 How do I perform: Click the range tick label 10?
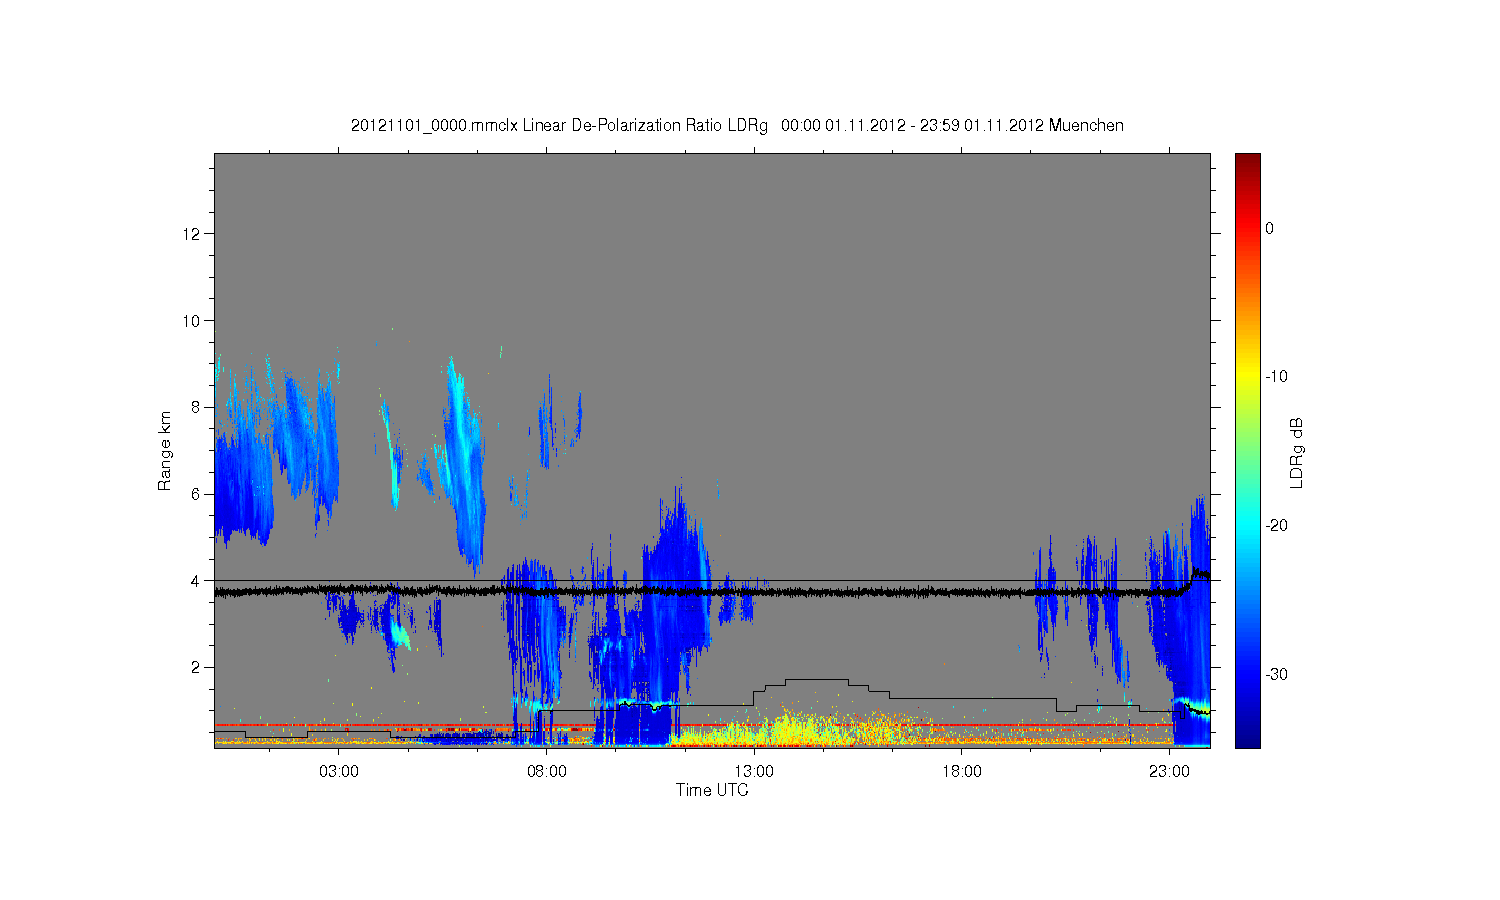click(193, 321)
